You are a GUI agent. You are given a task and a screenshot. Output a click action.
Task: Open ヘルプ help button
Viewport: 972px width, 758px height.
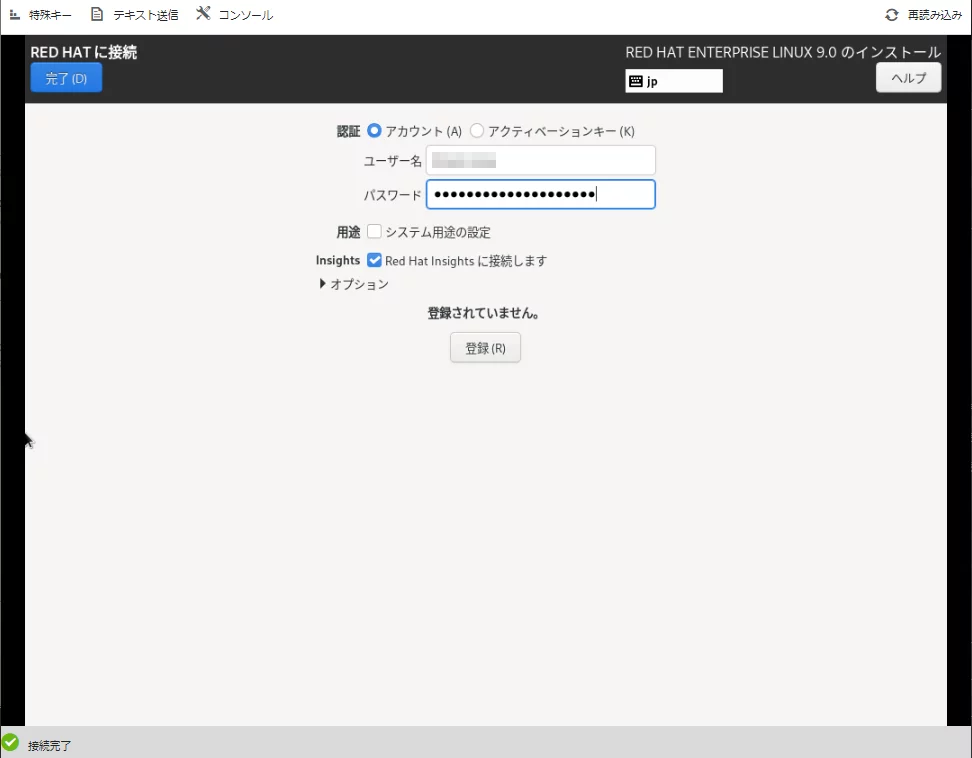click(908, 78)
